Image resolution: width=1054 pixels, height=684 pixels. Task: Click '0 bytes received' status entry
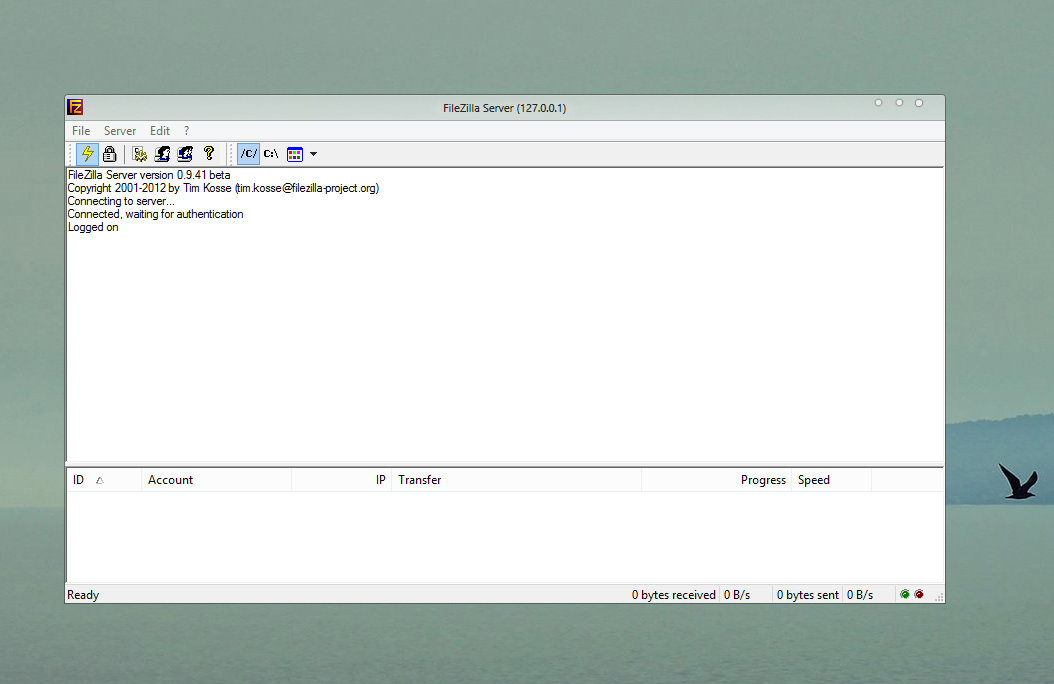point(674,595)
